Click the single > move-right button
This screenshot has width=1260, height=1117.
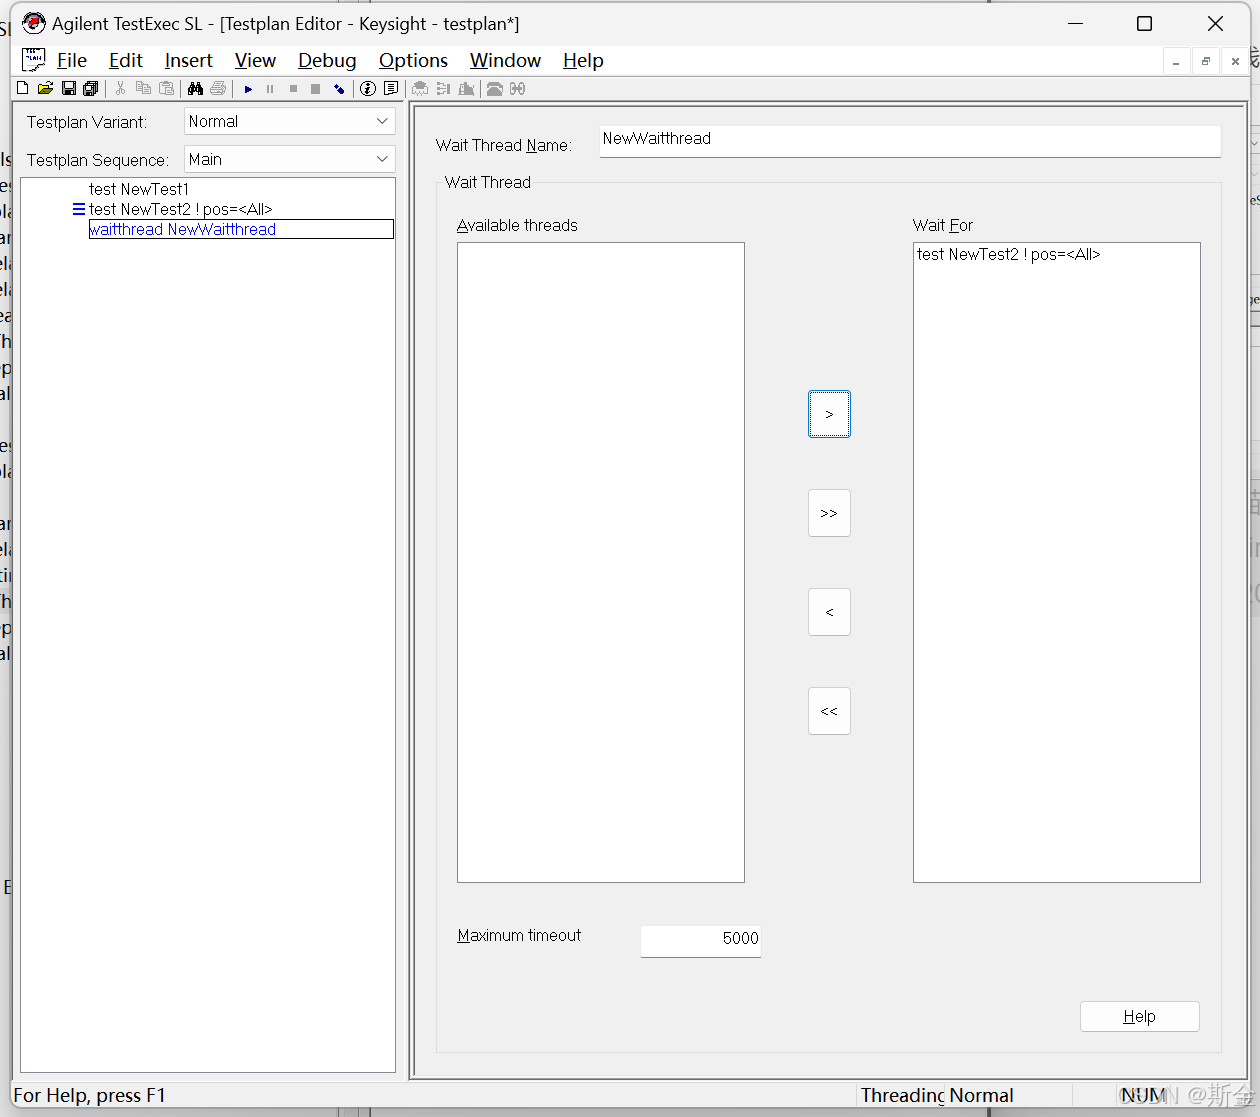coord(829,414)
